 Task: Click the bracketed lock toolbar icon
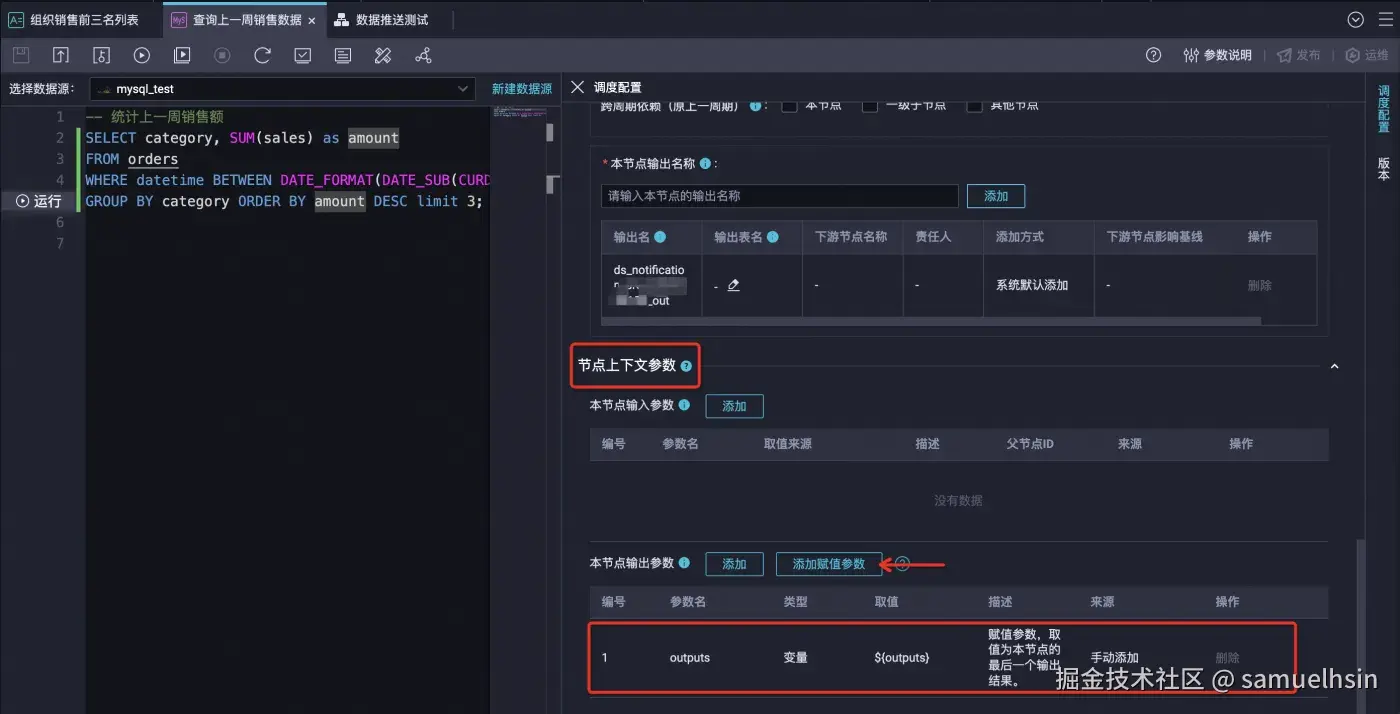[101, 56]
